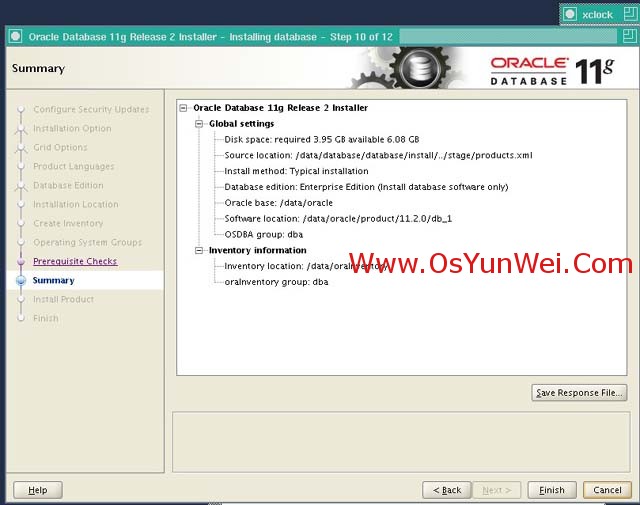The height and width of the screenshot is (505, 640).
Task: Select the Inventory location row
Action: (305, 266)
